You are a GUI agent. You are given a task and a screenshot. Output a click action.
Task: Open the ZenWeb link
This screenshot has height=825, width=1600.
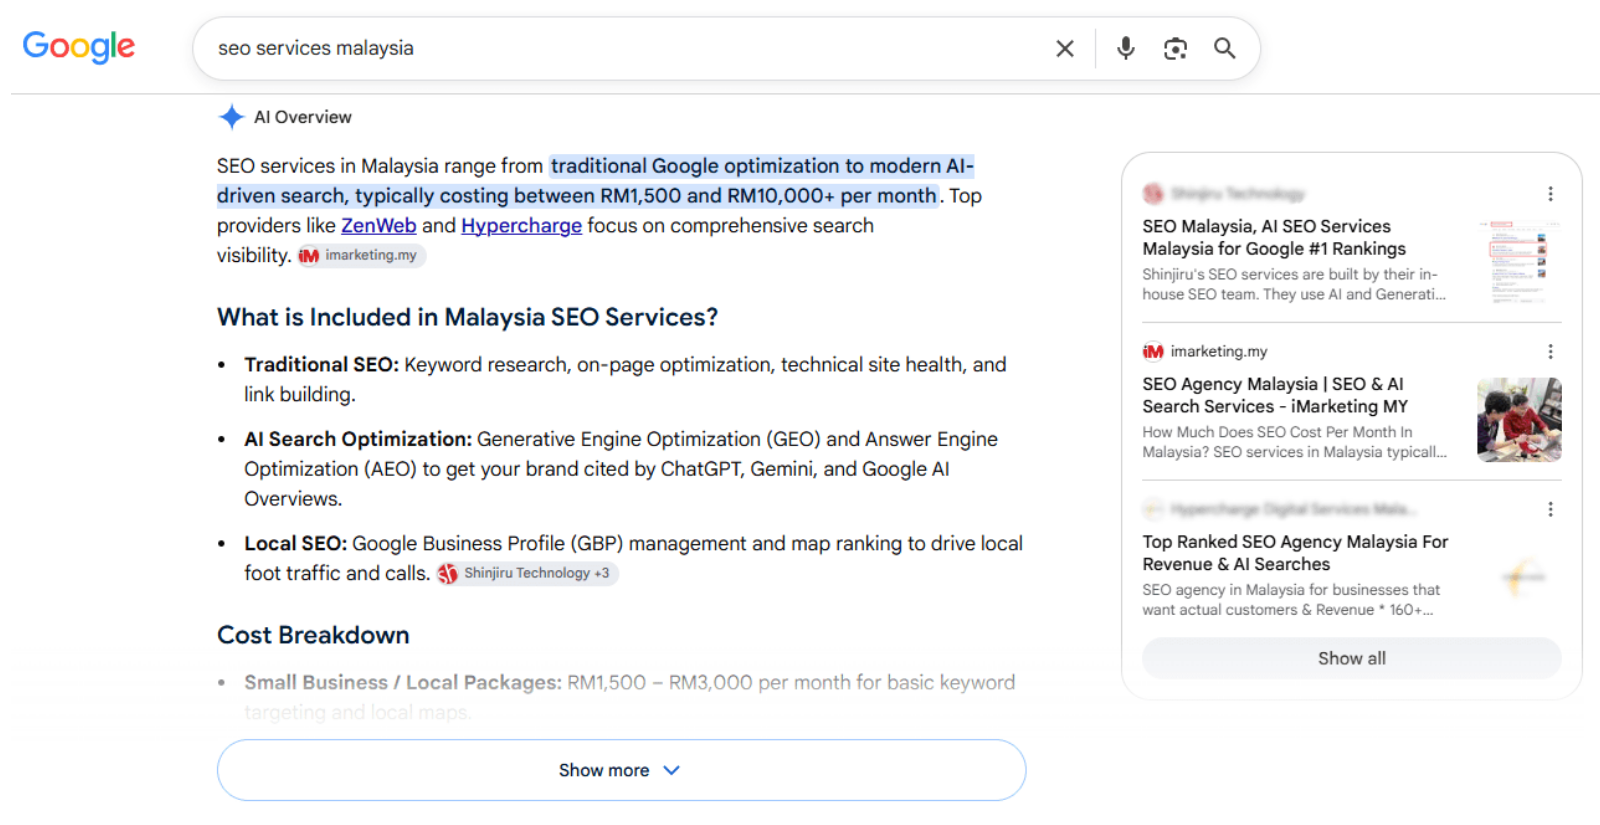pos(378,225)
